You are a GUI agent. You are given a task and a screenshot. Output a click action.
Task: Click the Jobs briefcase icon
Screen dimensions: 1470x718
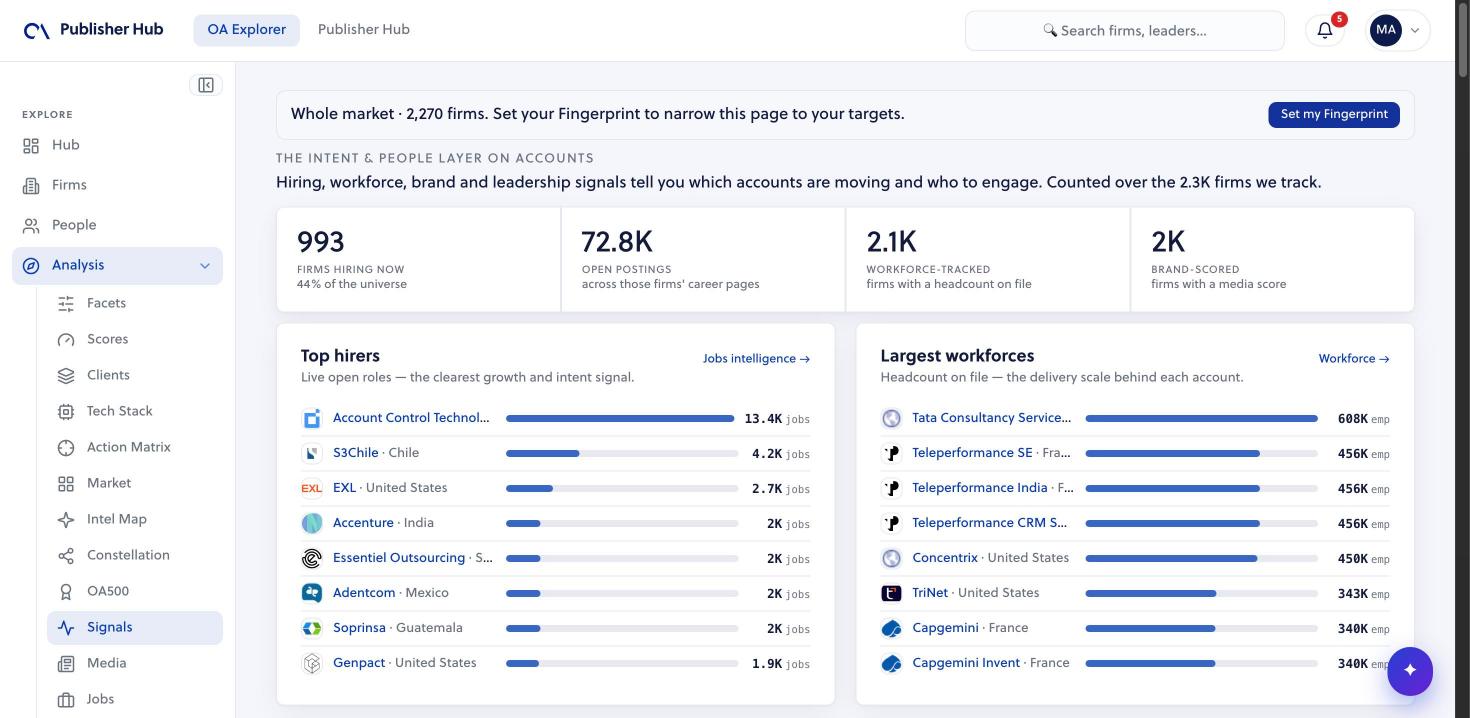[66, 699]
